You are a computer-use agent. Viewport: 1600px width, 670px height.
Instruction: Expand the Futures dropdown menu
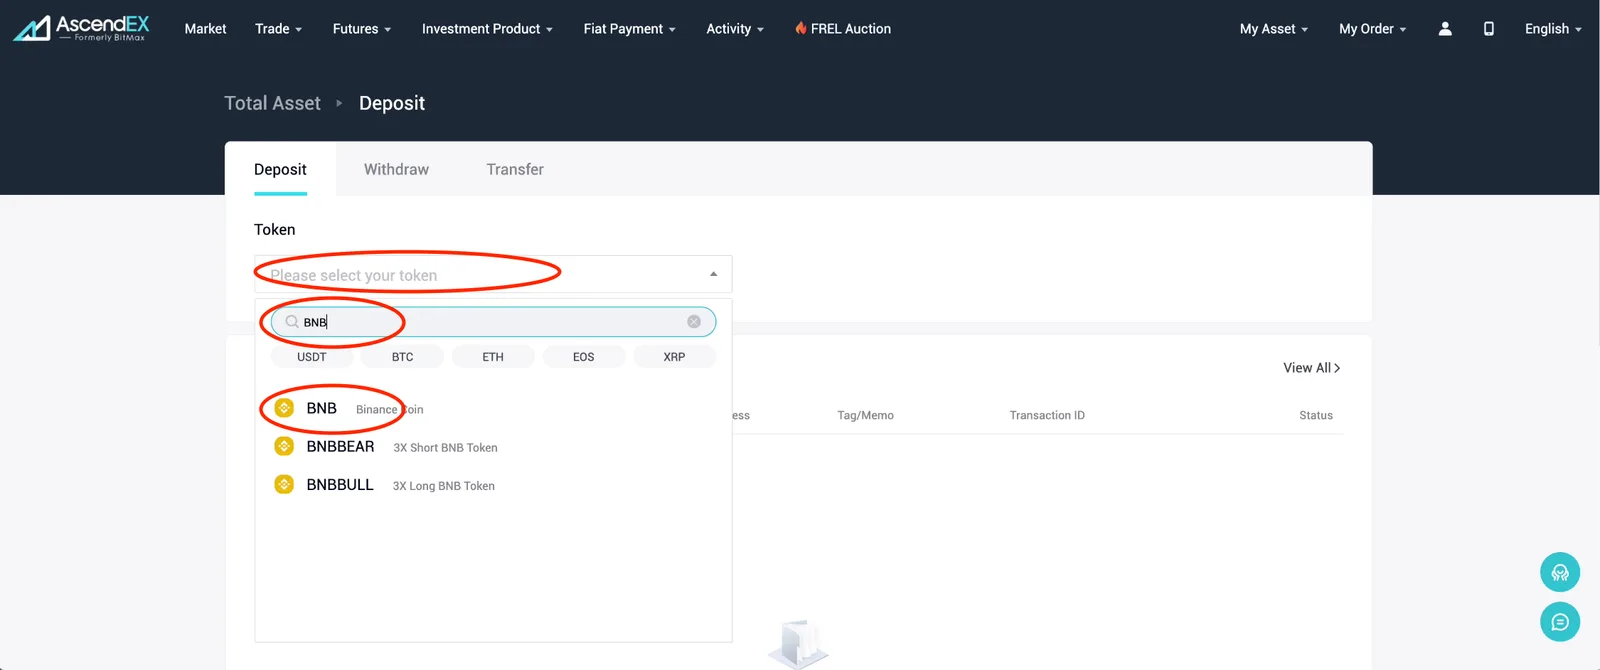362,29
